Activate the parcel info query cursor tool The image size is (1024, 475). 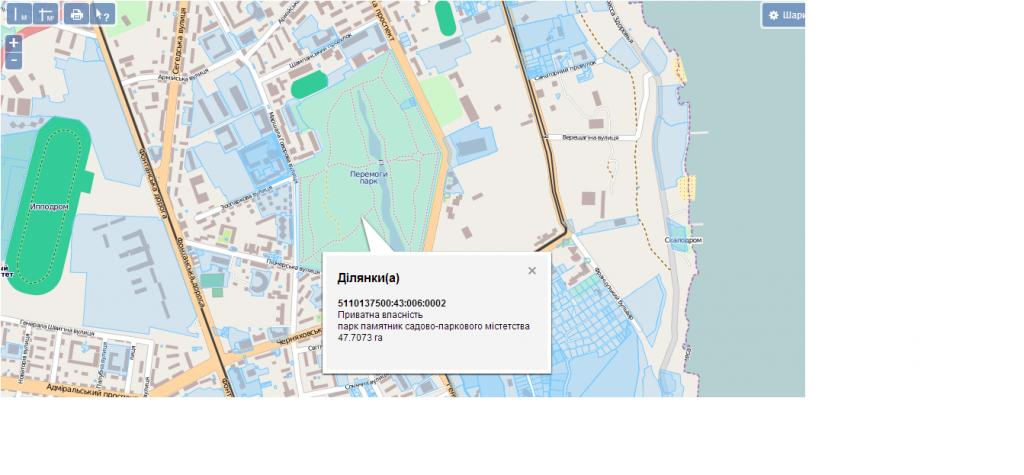102,14
